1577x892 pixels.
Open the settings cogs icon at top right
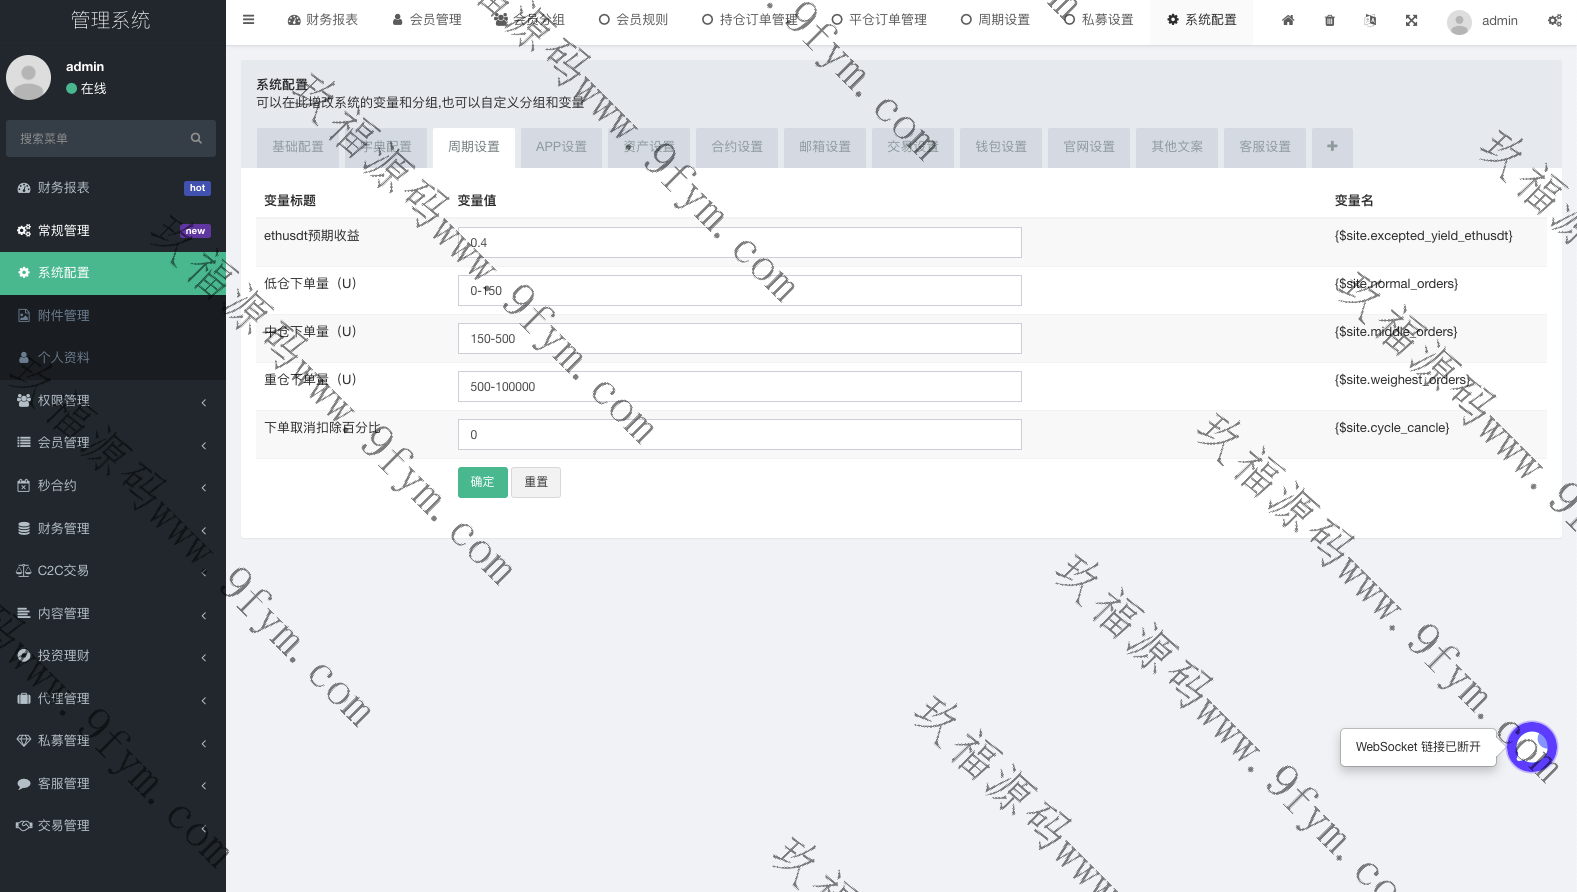click(1554, 20)
